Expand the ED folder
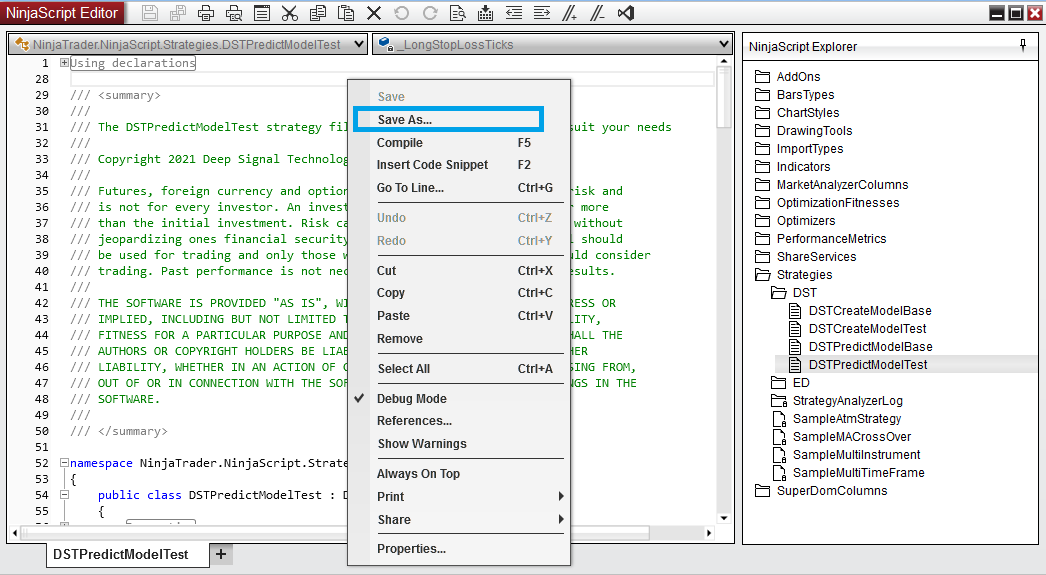Image resolution: width=1046 pixels, height=575 pixels. pyautogui.click(x=791, y=383)
